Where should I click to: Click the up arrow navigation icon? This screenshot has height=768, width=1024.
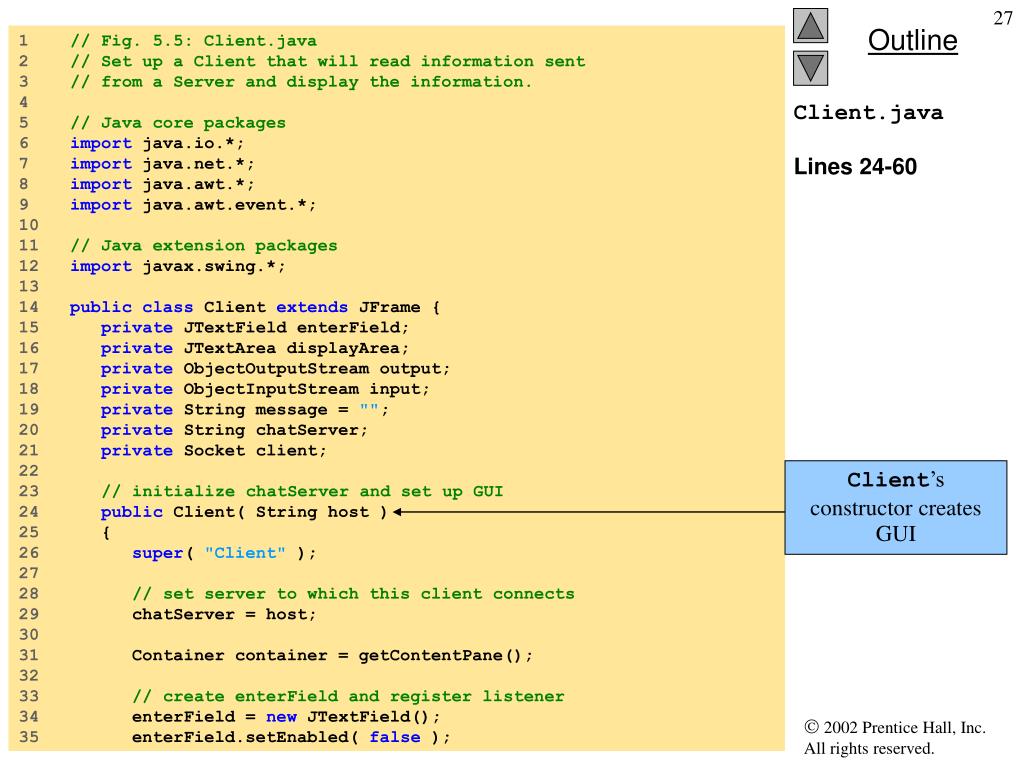click(x=810, y=25)
